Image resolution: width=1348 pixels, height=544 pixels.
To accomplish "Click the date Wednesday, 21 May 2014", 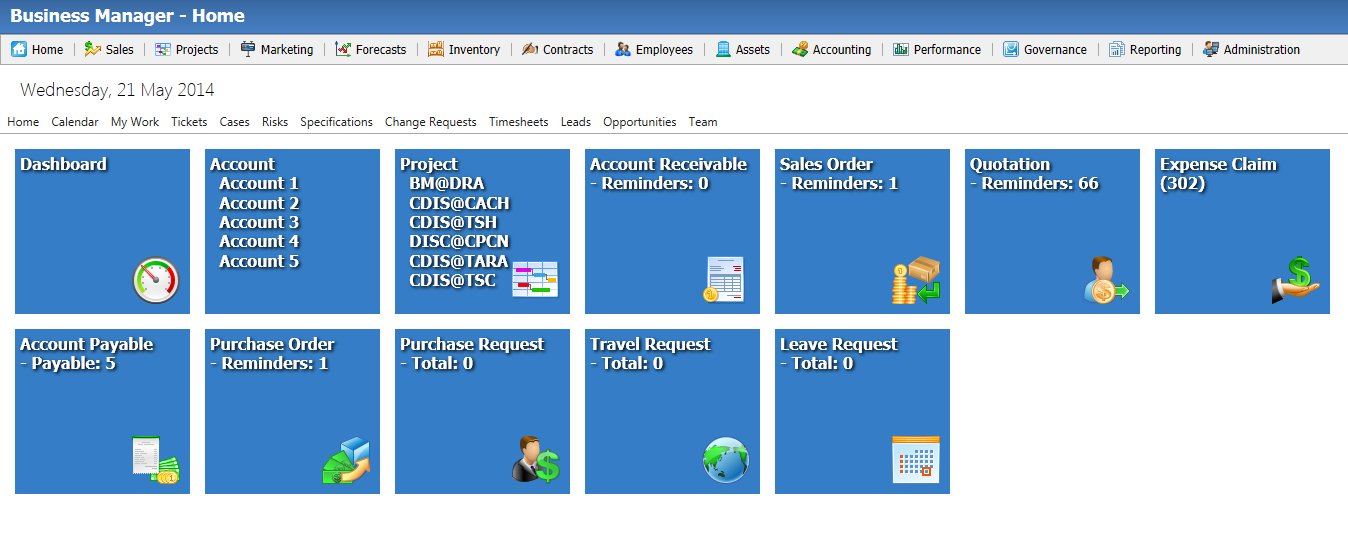I will pyautogui.click(x=117, y=90).
